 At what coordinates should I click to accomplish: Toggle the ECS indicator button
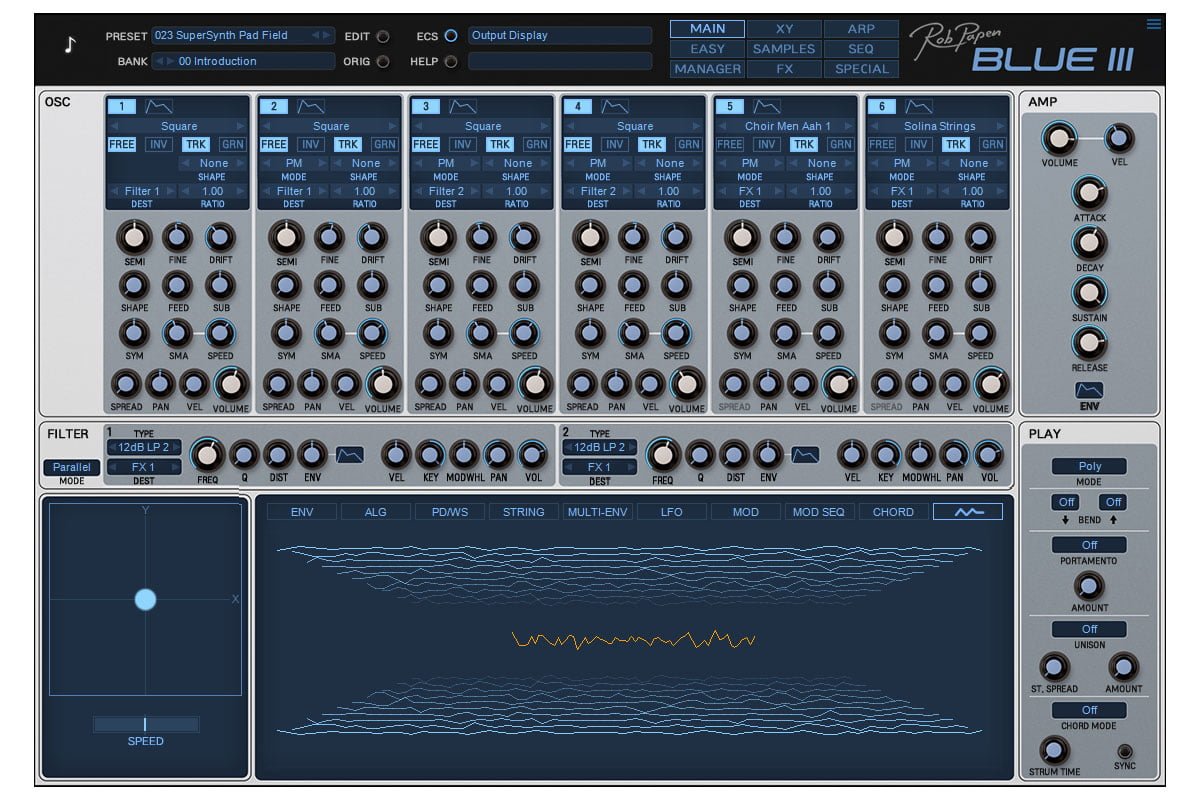point(451,36)
